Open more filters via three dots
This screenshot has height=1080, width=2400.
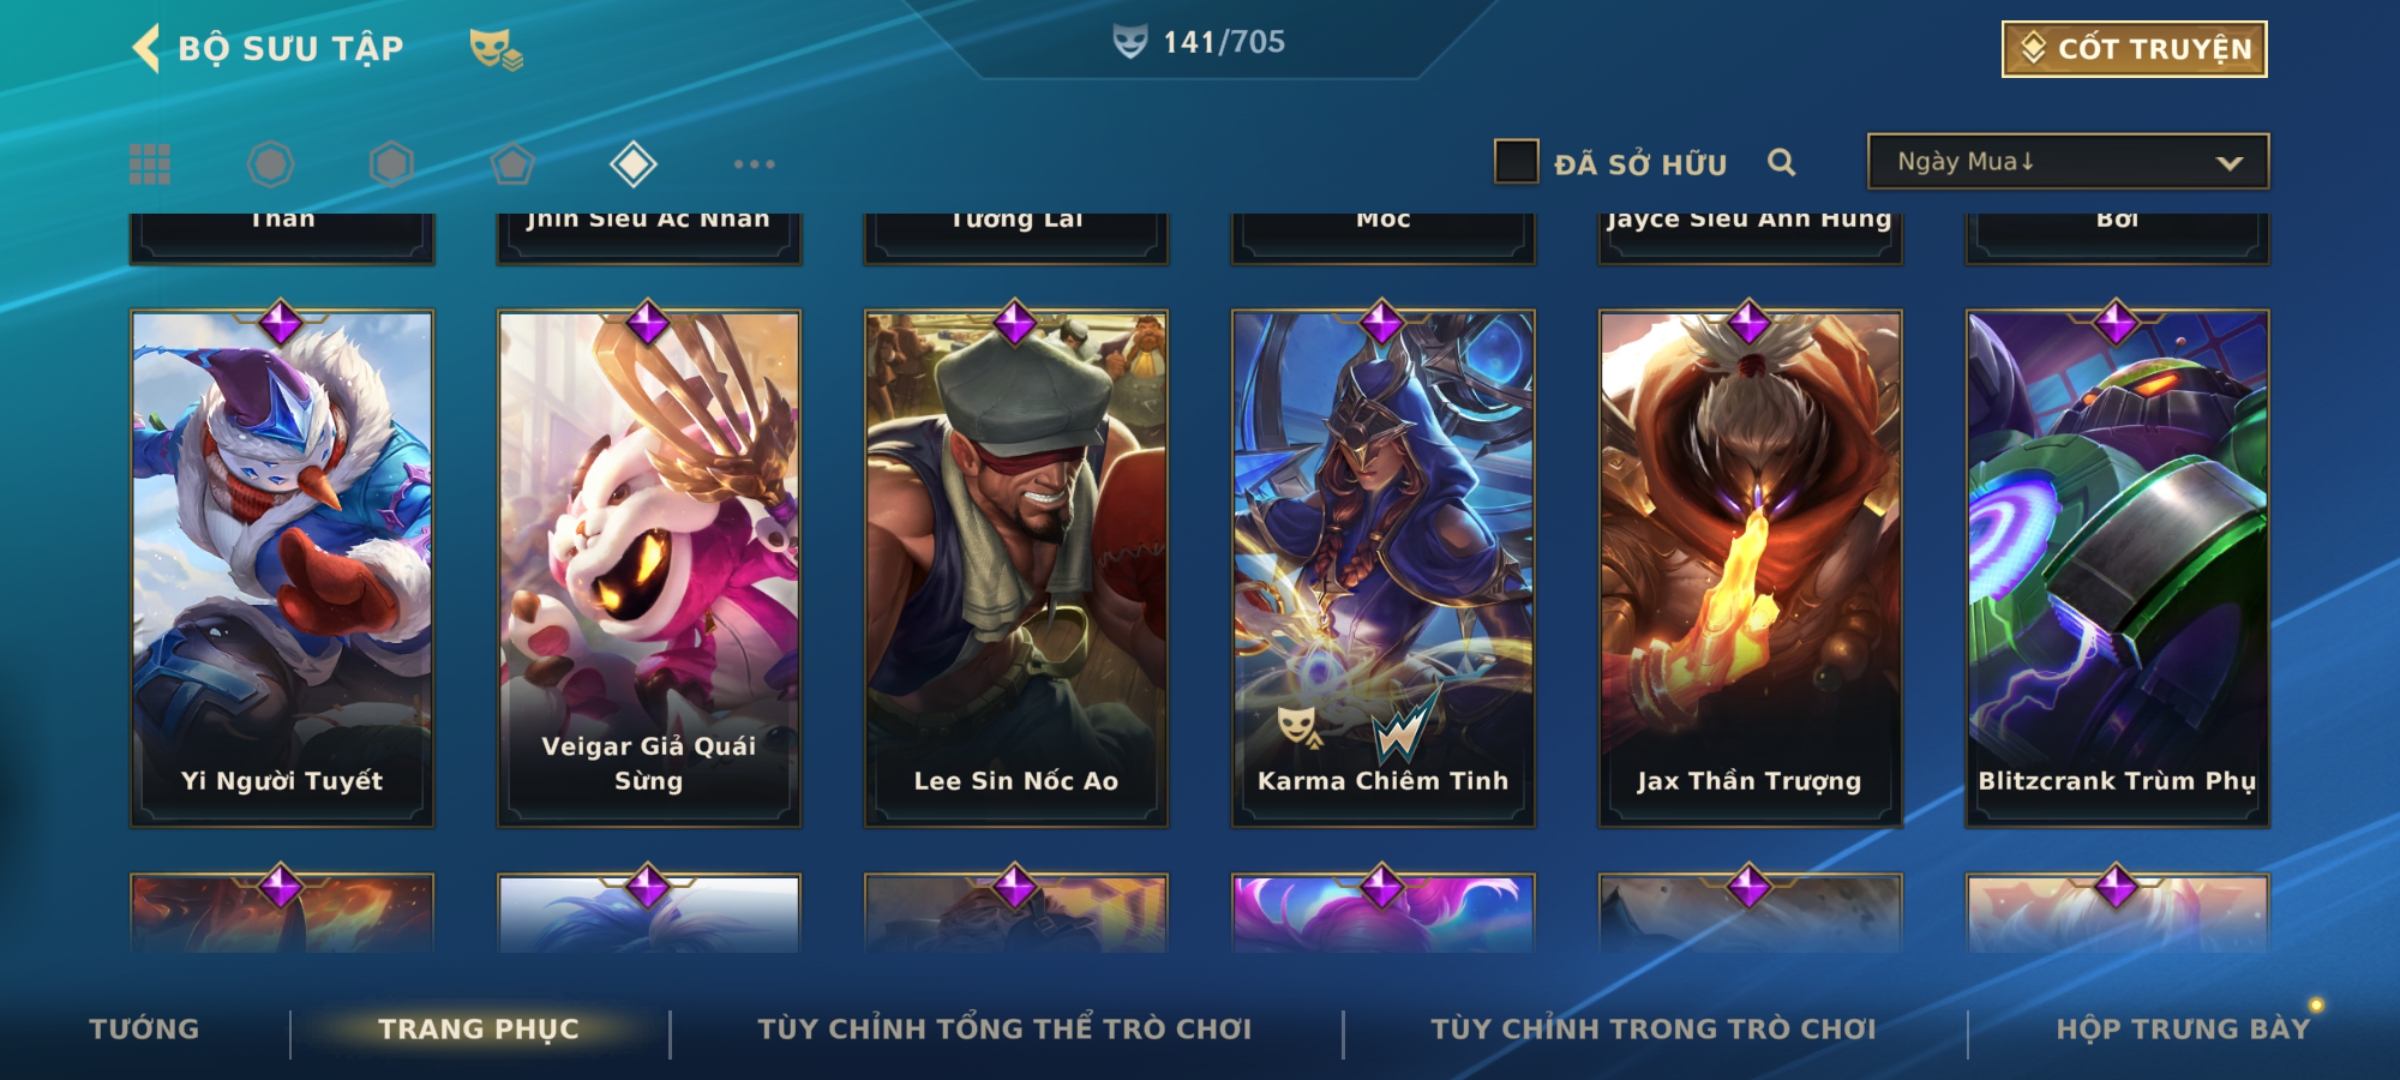(x=754, y=164)
